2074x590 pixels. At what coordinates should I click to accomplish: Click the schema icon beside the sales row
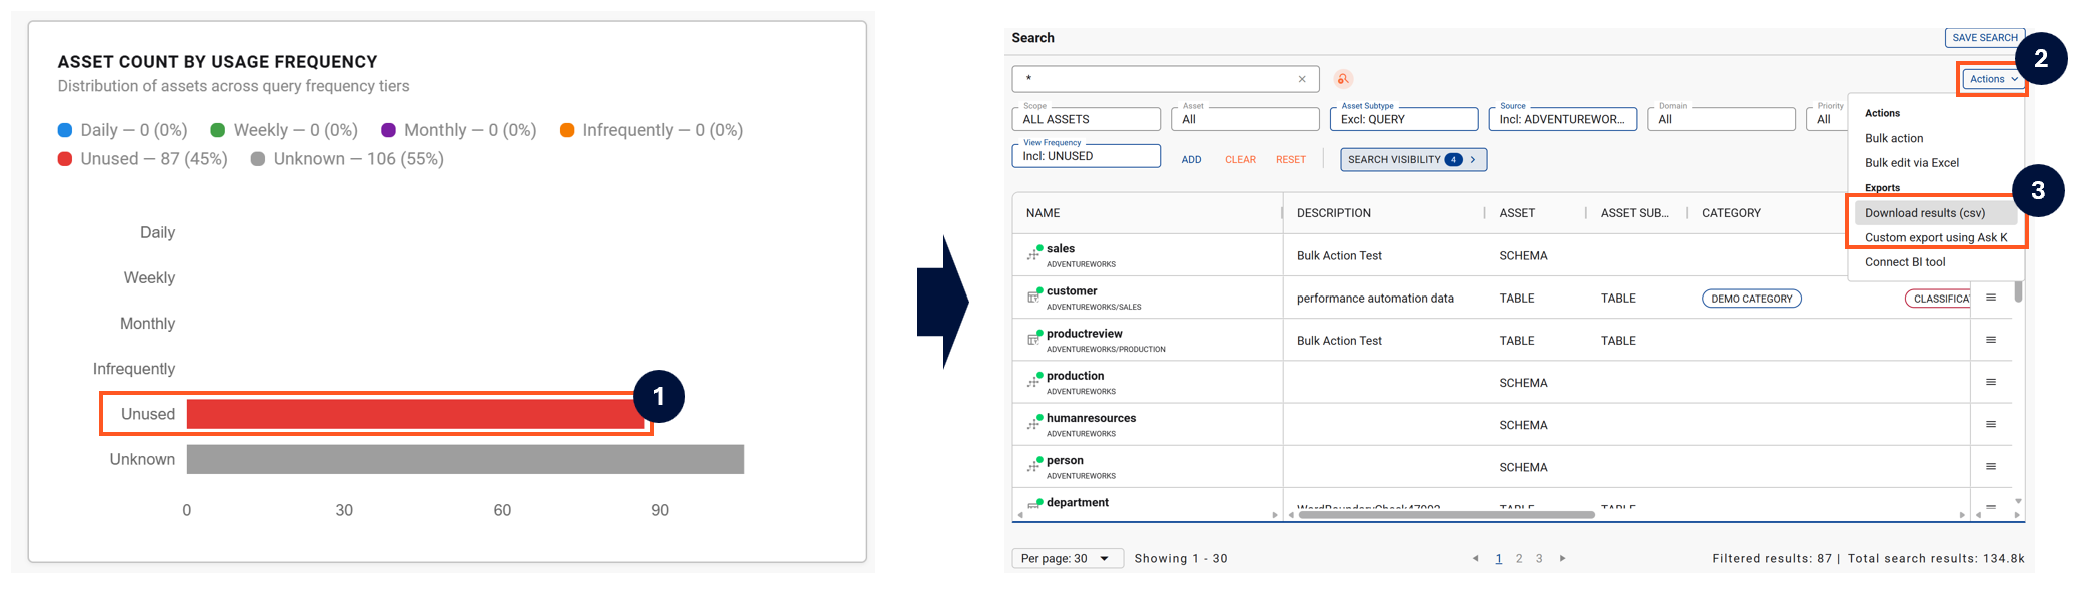click(x=1034, y=253)
